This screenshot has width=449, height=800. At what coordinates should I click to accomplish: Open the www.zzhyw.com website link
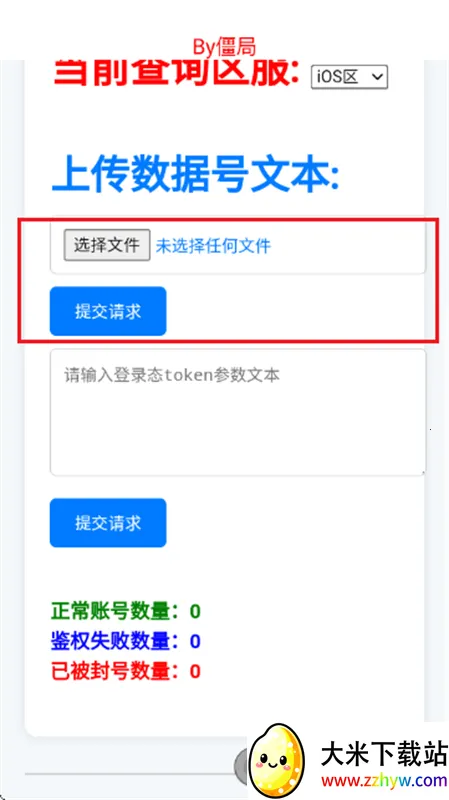384,781
